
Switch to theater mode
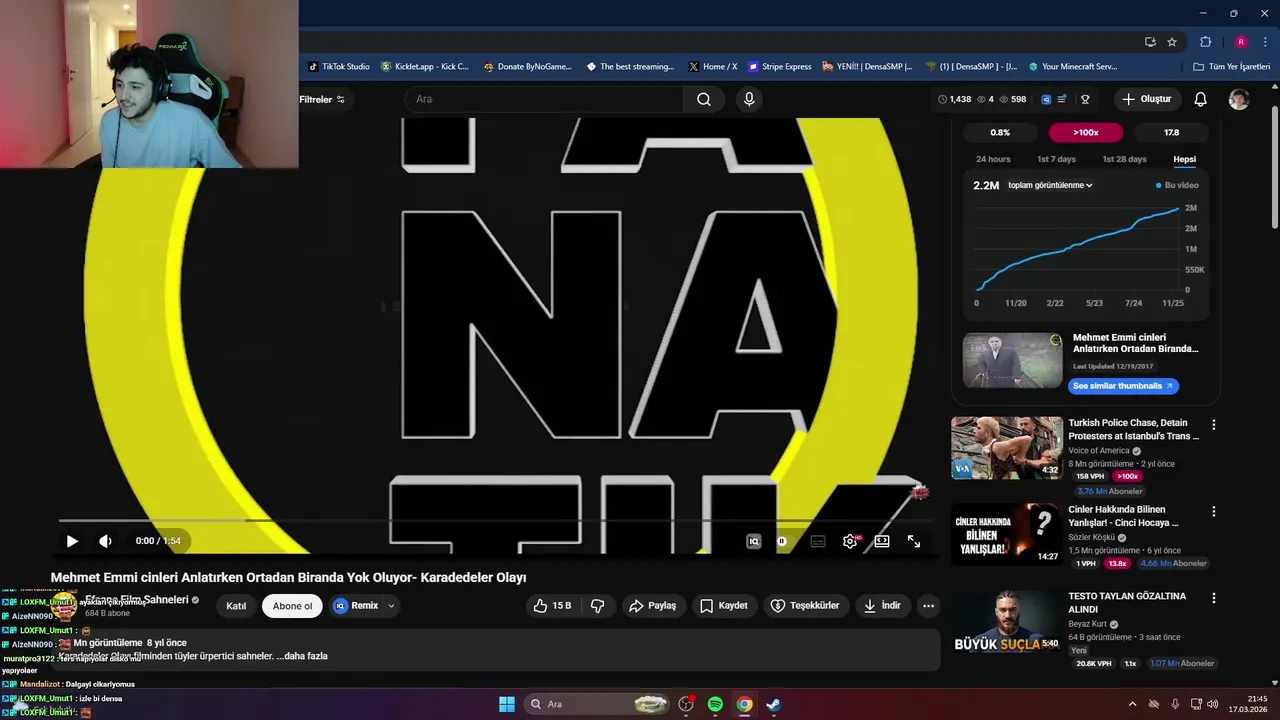[x=882, y=541]
